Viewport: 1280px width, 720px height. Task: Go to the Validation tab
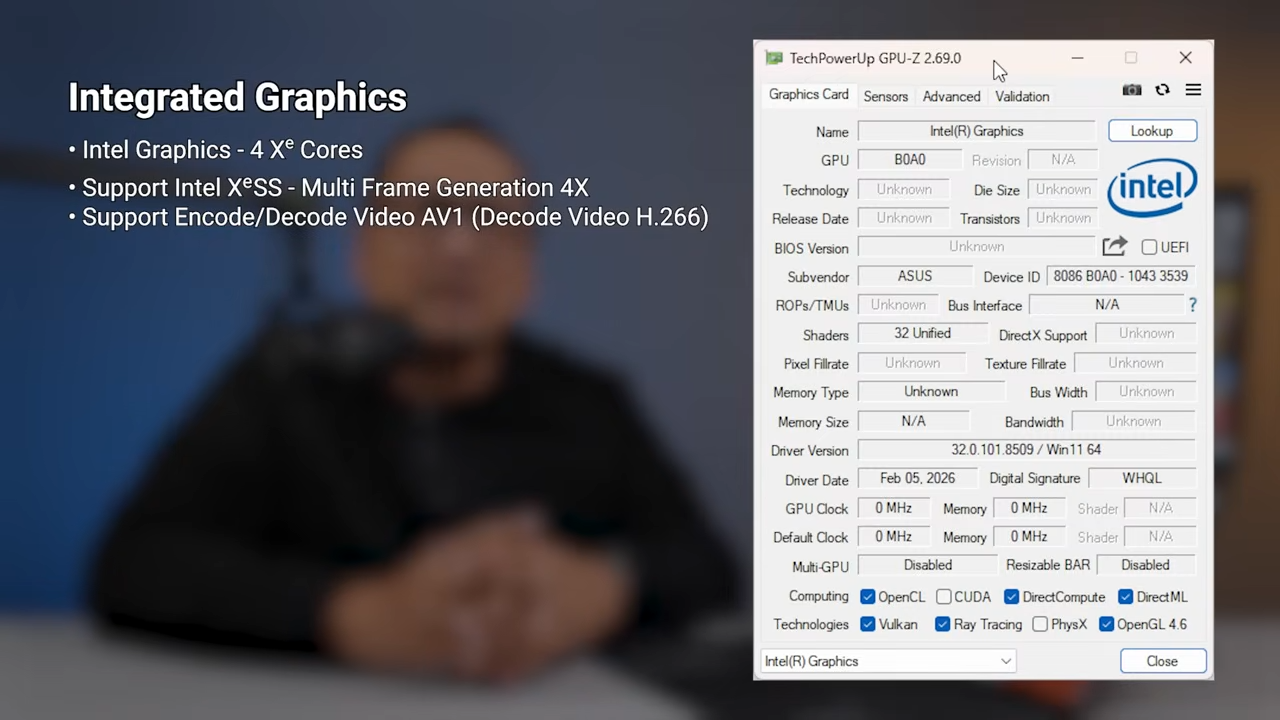point(1022,97)
